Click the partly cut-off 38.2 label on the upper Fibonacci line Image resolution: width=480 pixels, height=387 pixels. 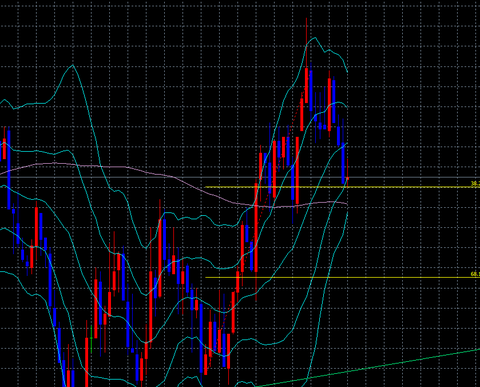click(x=475, y=183)
